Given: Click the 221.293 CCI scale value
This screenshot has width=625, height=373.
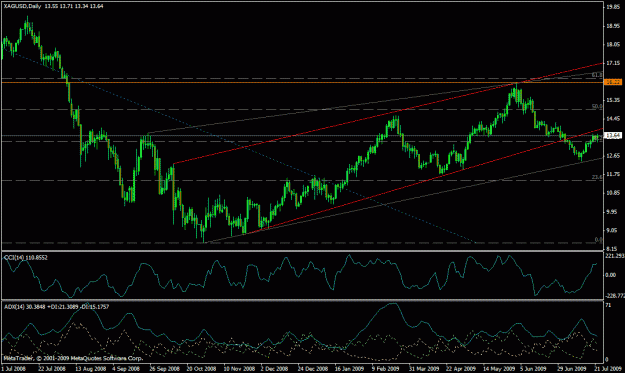Looking at the screenshot, I should pyautogui.click(x=615, y=256).
